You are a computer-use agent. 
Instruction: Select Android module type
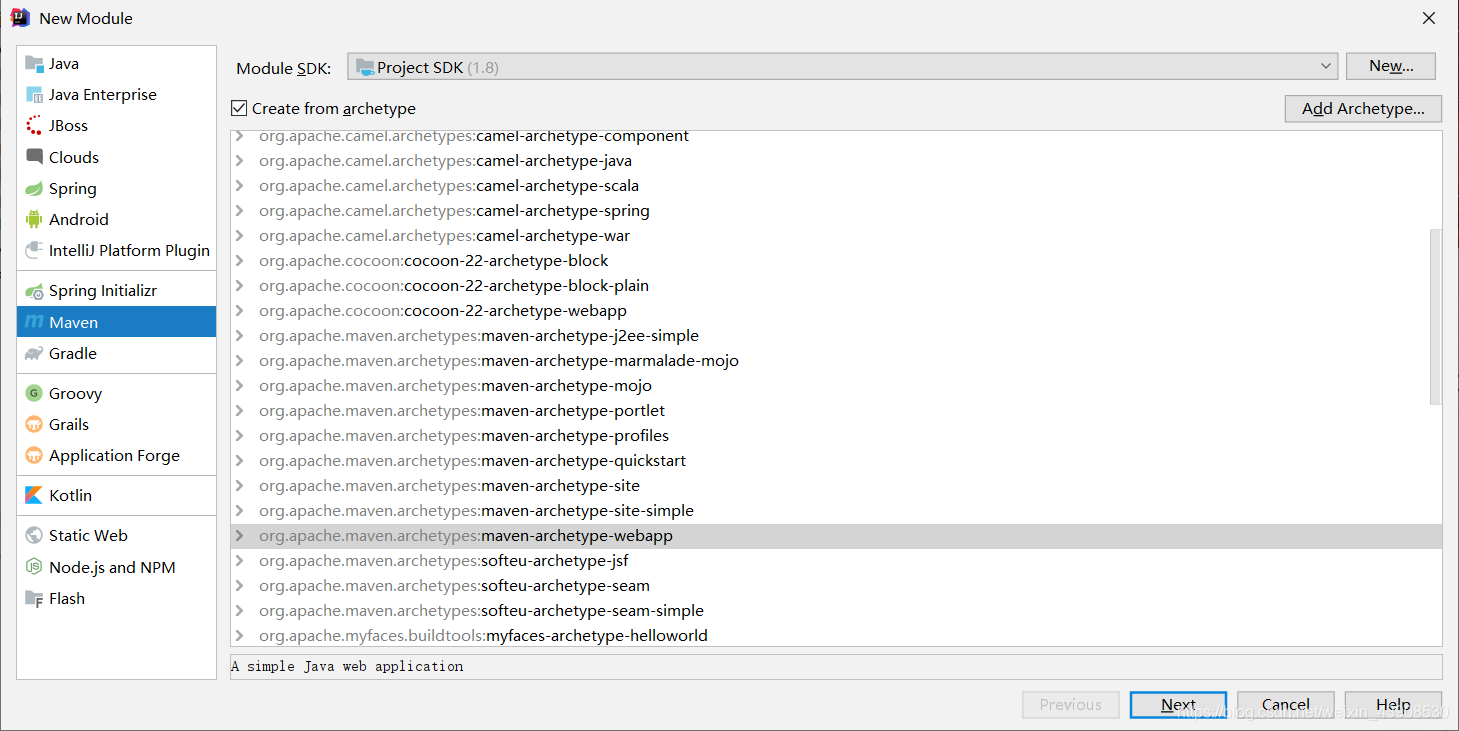tap(116, 219)
